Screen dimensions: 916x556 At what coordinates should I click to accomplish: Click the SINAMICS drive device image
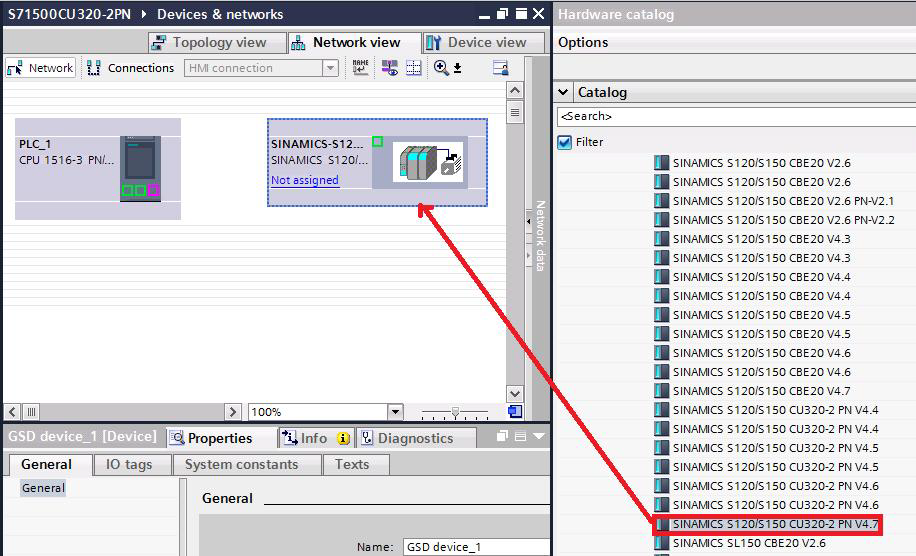[x=429, y=162]
